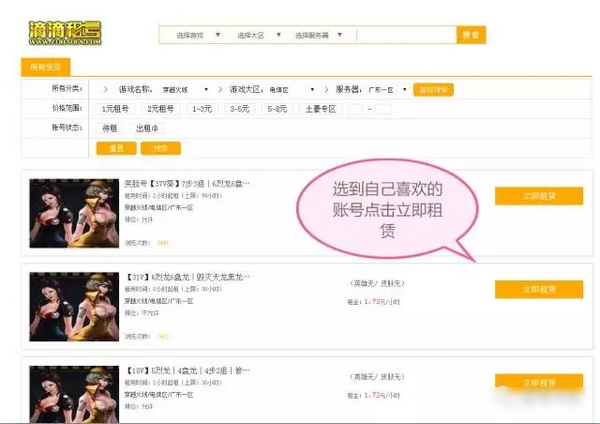Click the orange button beside the 广东一区 dropdown
This screenshot has height=424, width=600.
(x=434, y=90)
